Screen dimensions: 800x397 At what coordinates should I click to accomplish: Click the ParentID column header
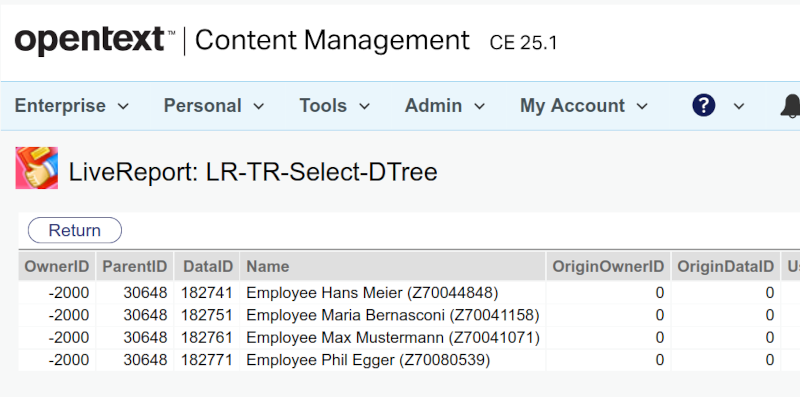click(x=135, y=266)
